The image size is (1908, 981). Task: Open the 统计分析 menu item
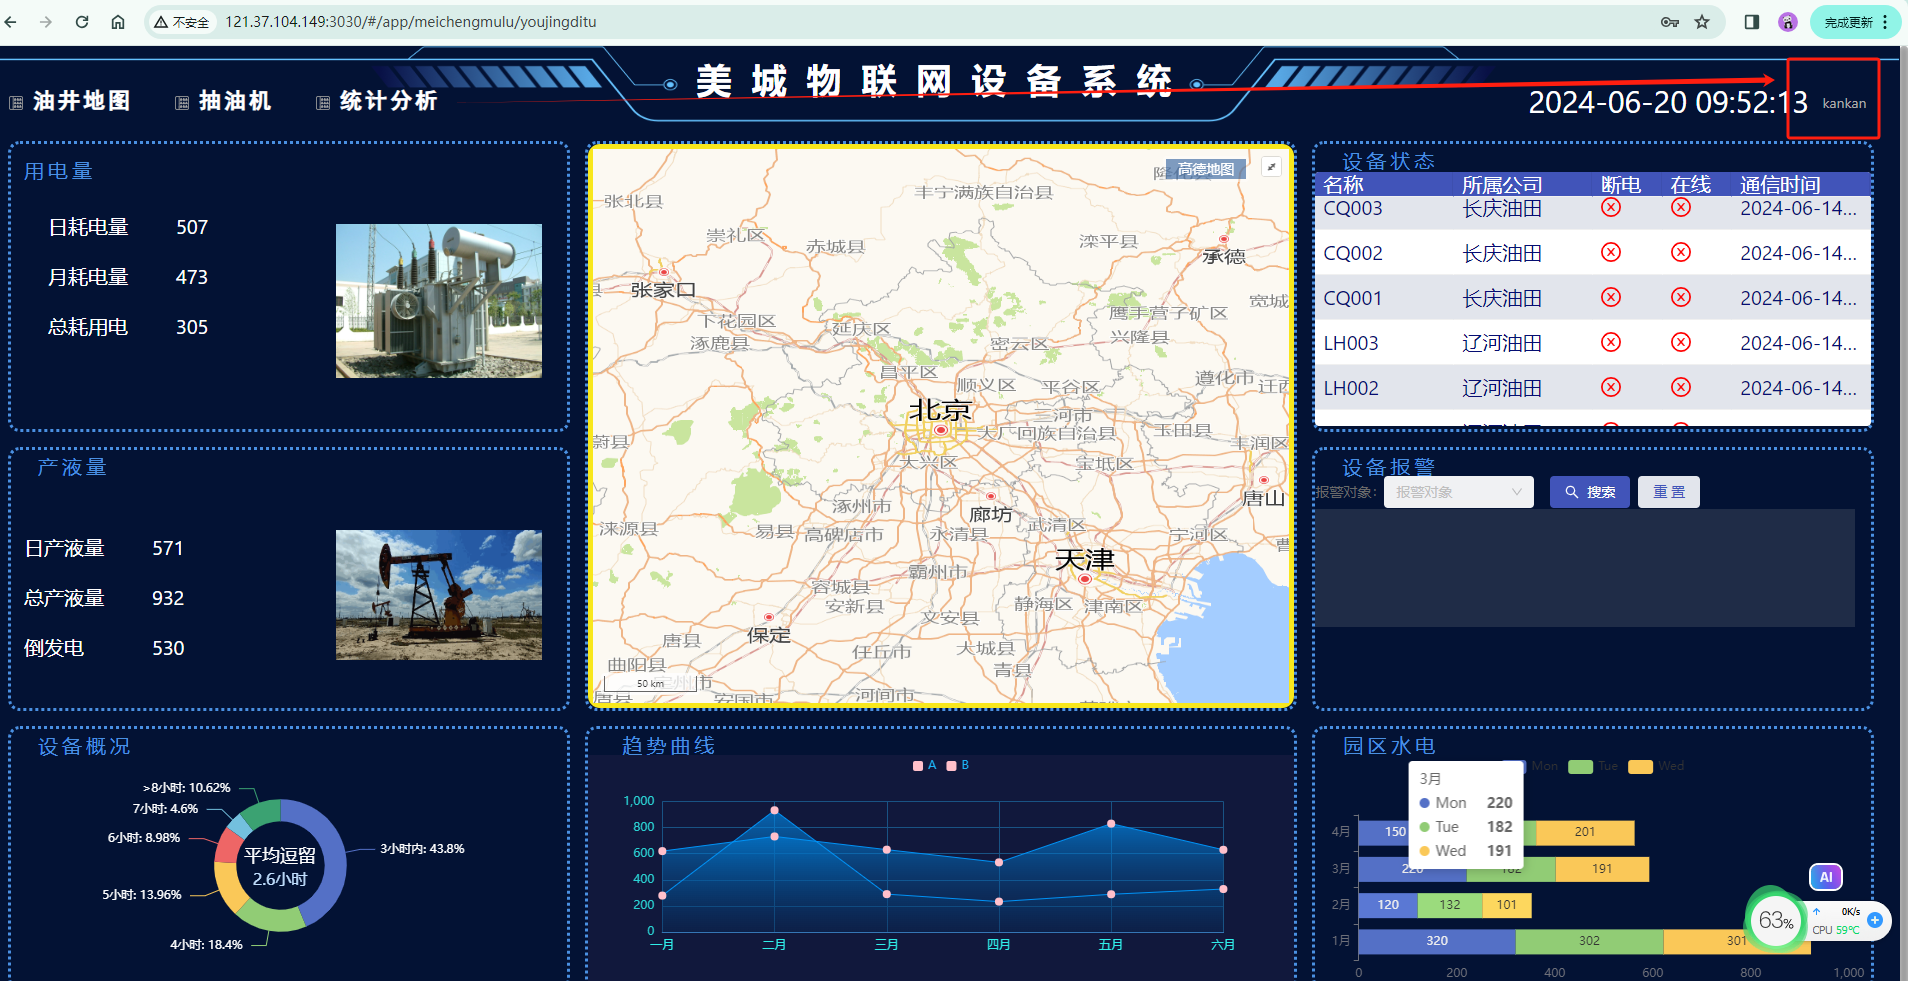(377, 101)
